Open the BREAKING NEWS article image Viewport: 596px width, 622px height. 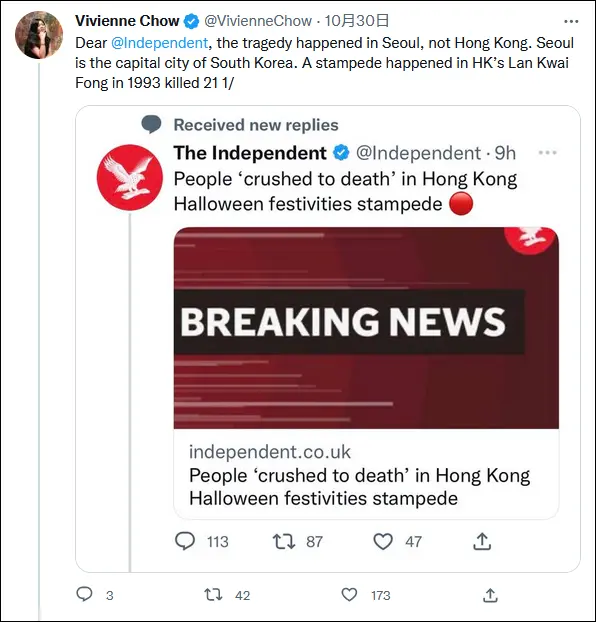point(366,328)
